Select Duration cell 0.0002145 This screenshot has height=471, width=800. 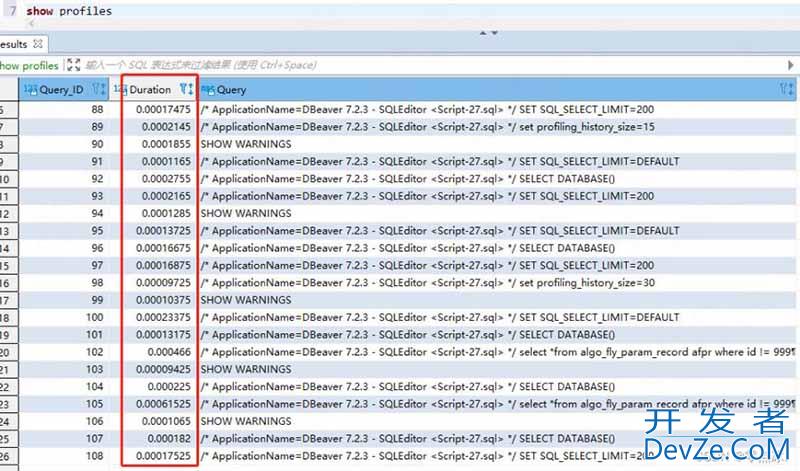[x=154, y=127]
